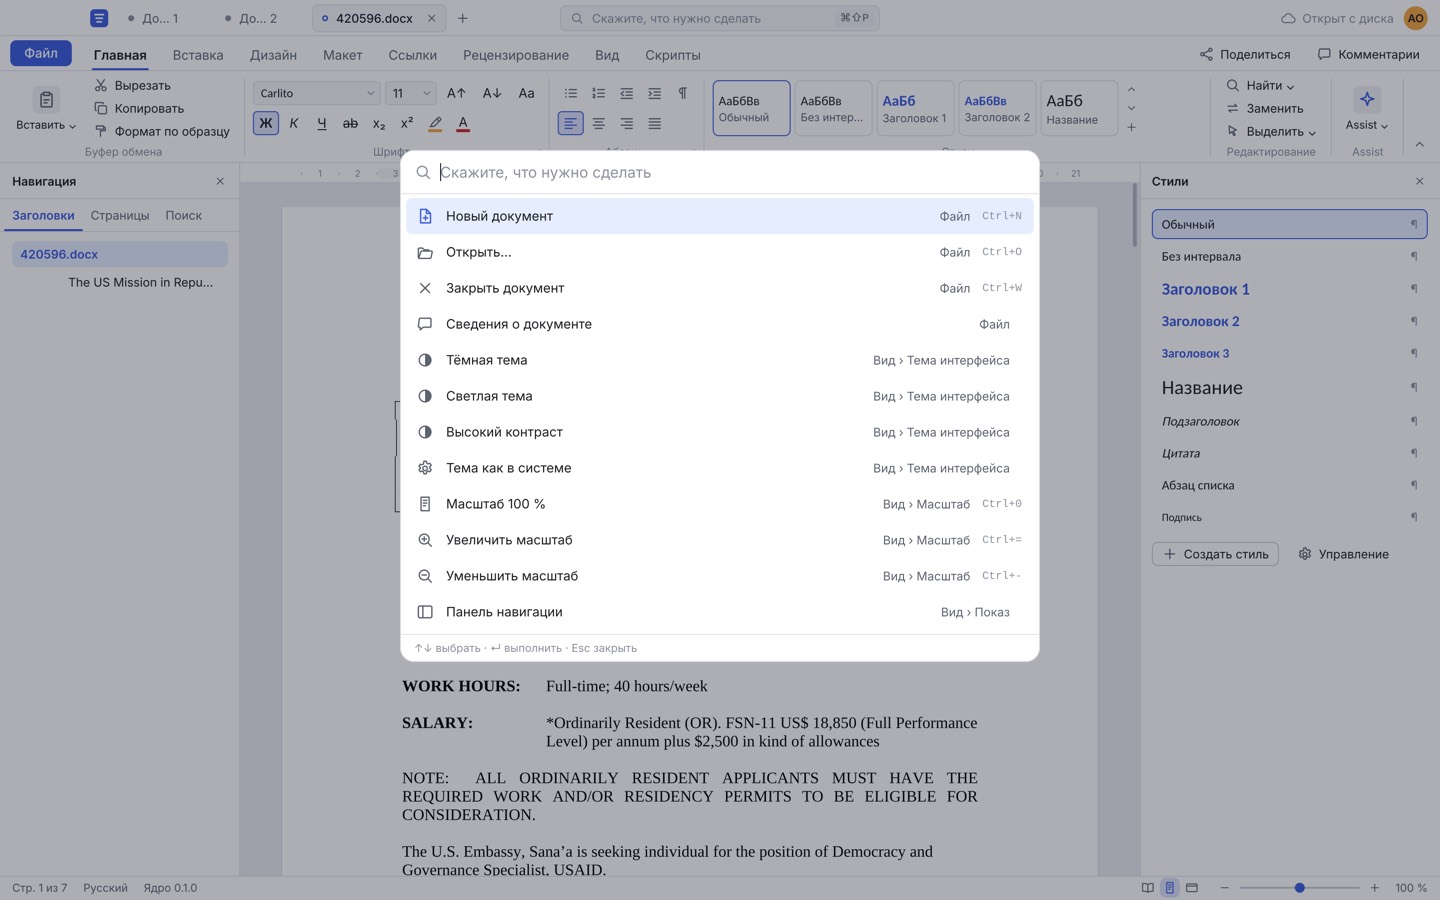Open the Комментарии panel button
This screenshot has width=1440, height=900.
coord(1368,54)
